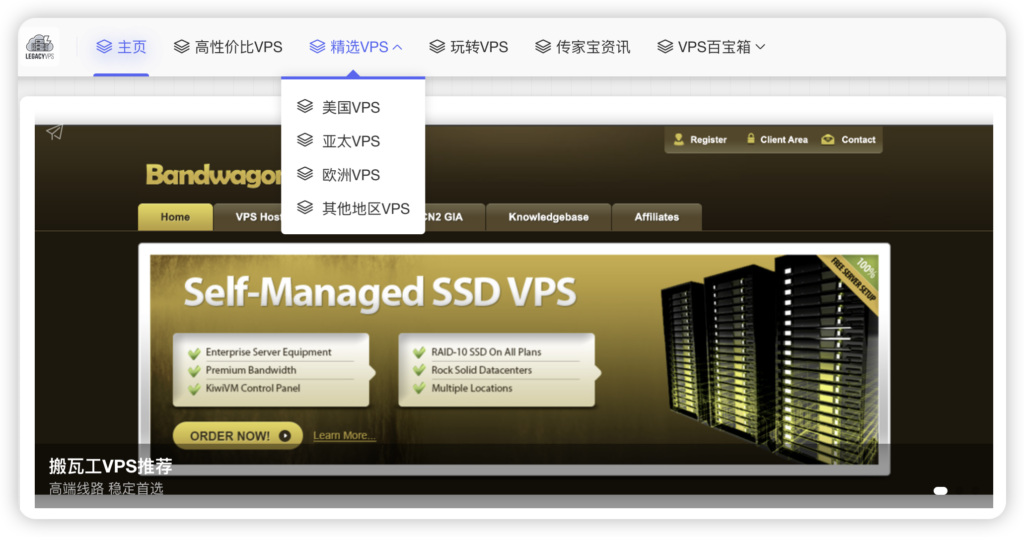Click the RAID-10 SSD On All Plans text
Viewport: 1024px width, 537px height.
(x=486, y=352)
